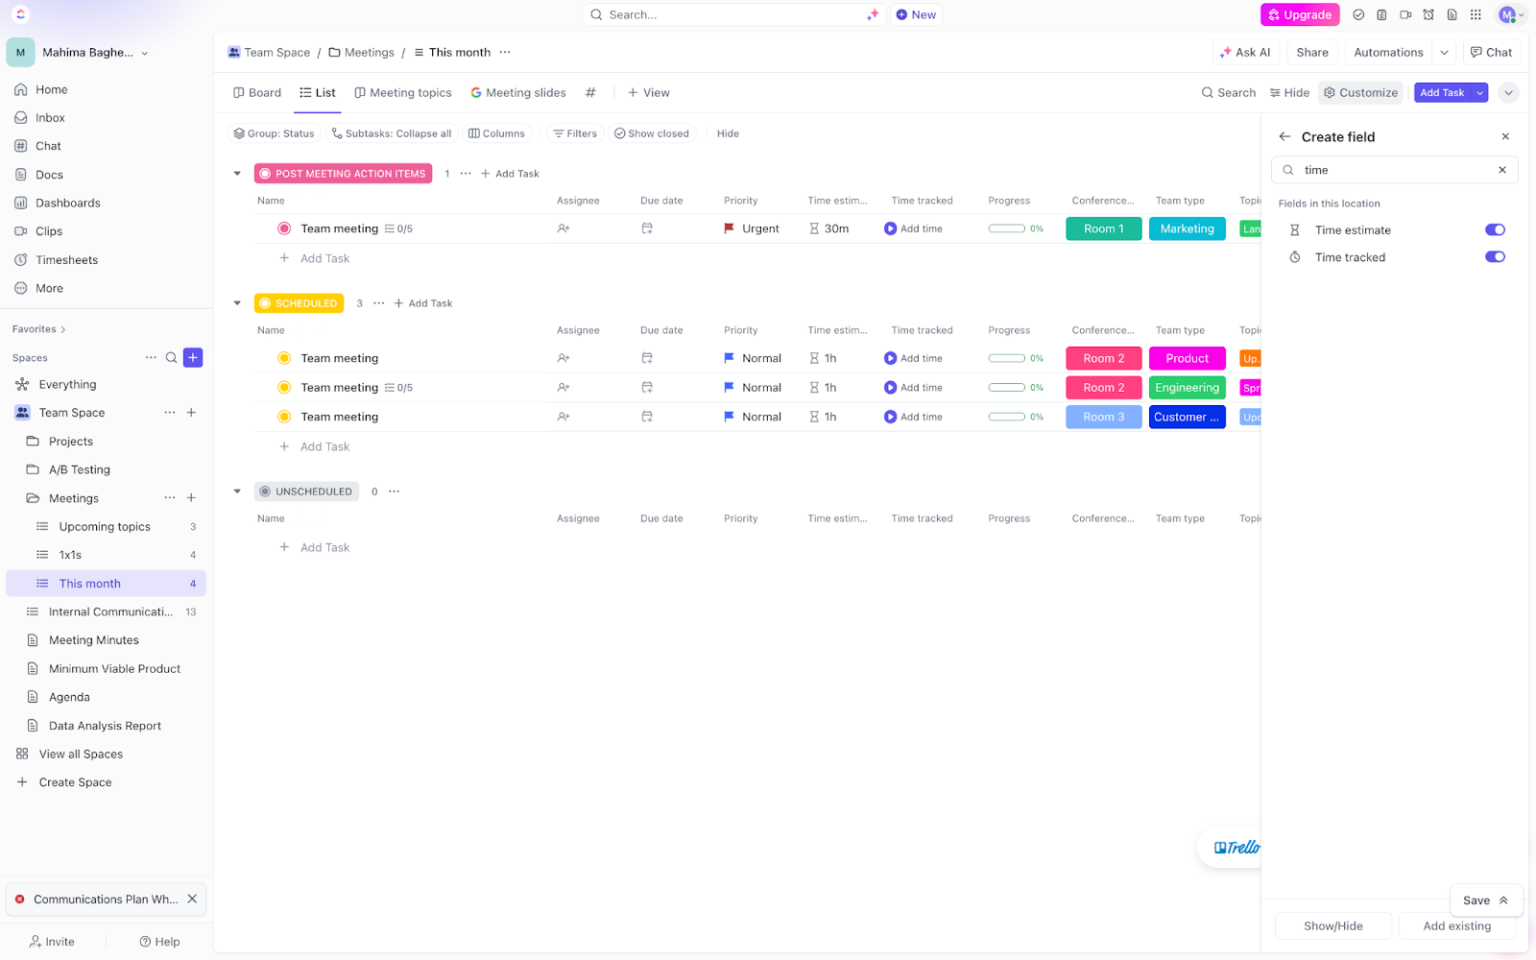
Task: Open the Inbox
Action: tap(49, 117)
